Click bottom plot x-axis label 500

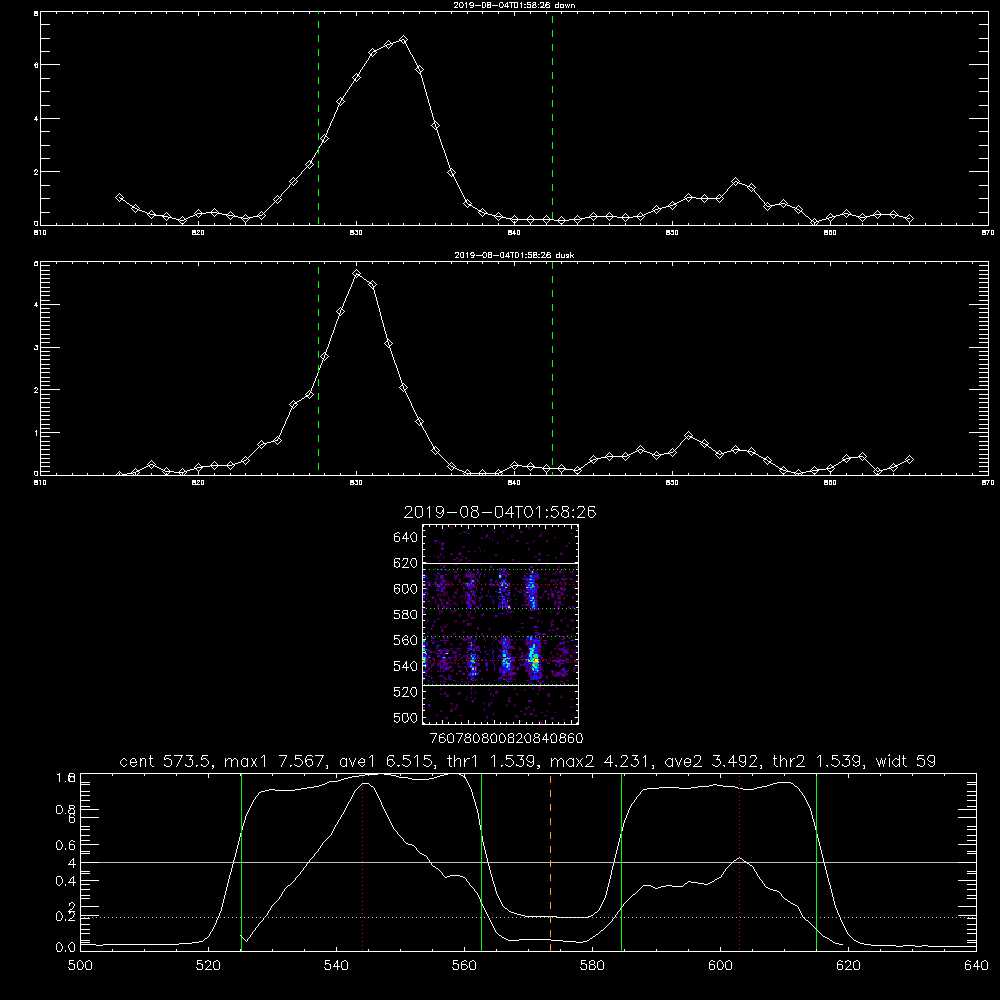pyautogui.click(x=80, y=966)
